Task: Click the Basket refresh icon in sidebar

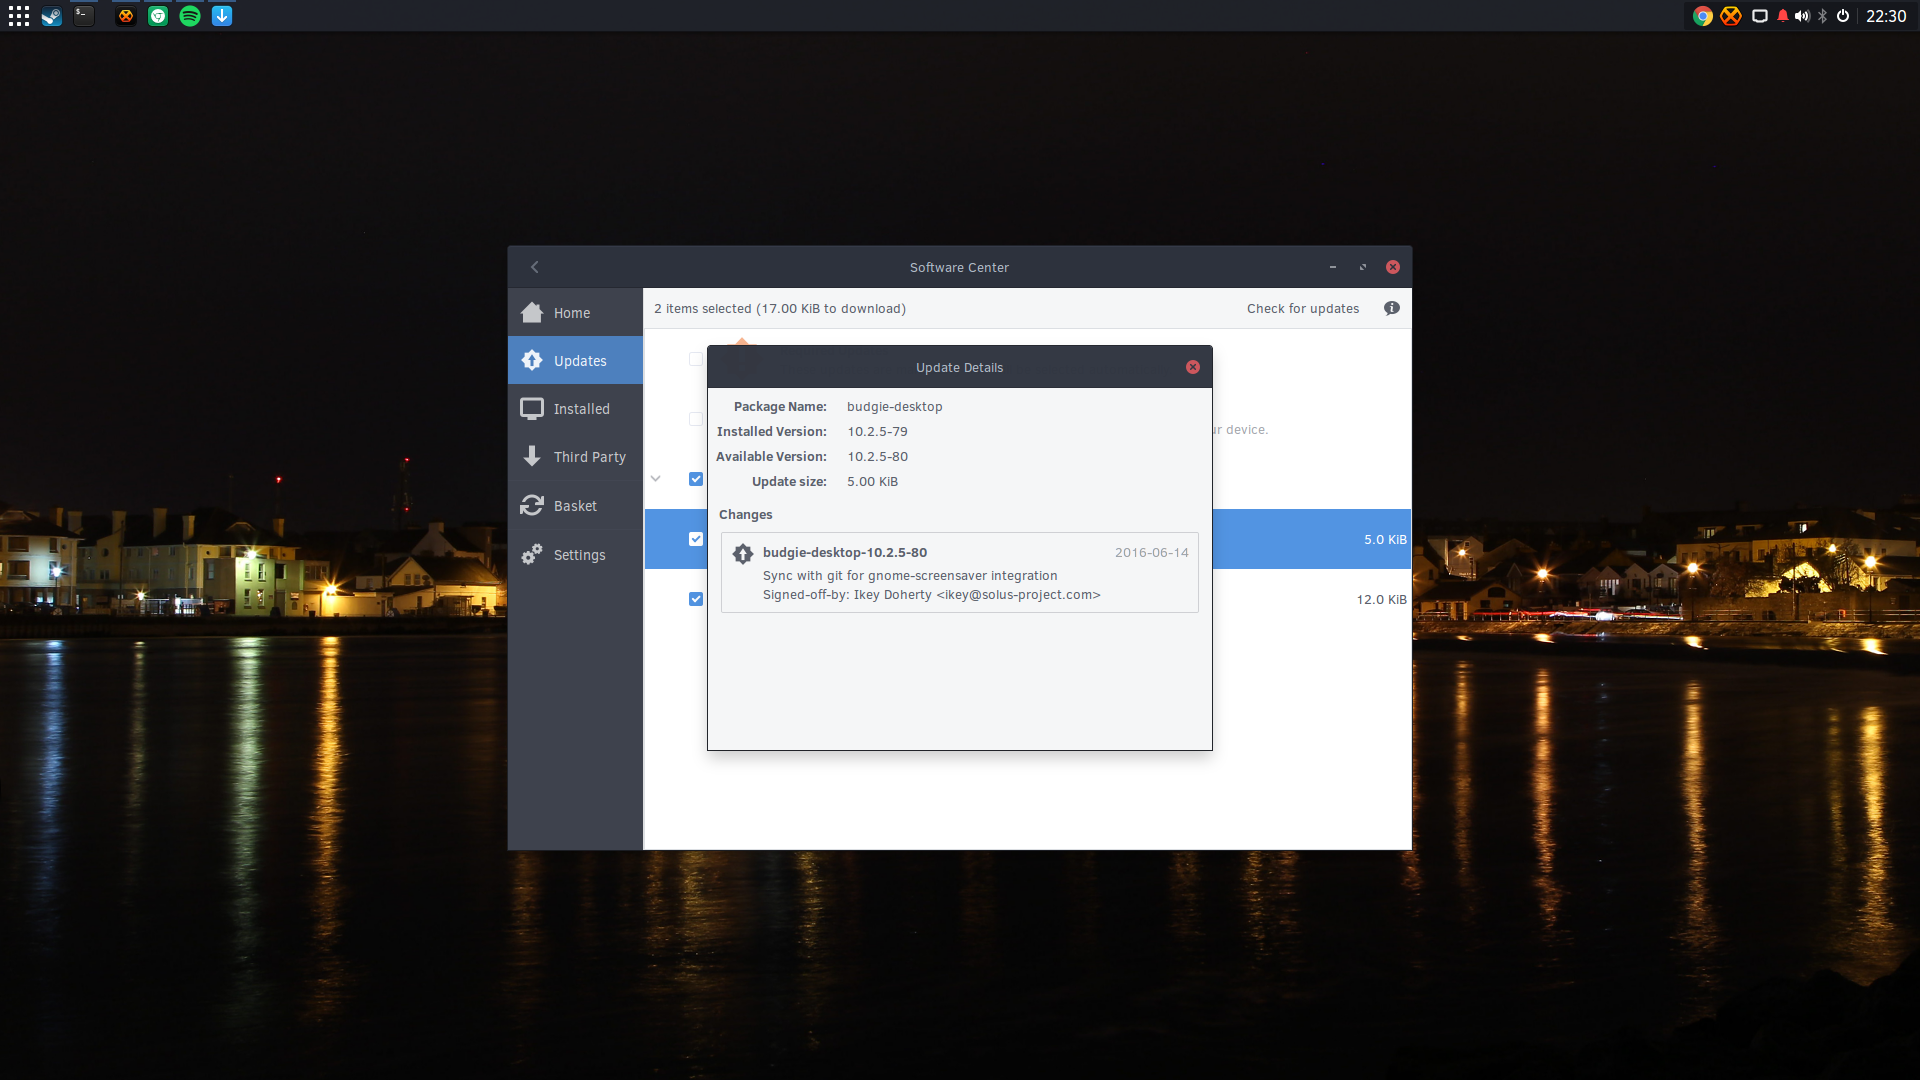Action: click(x=532, y=505)
